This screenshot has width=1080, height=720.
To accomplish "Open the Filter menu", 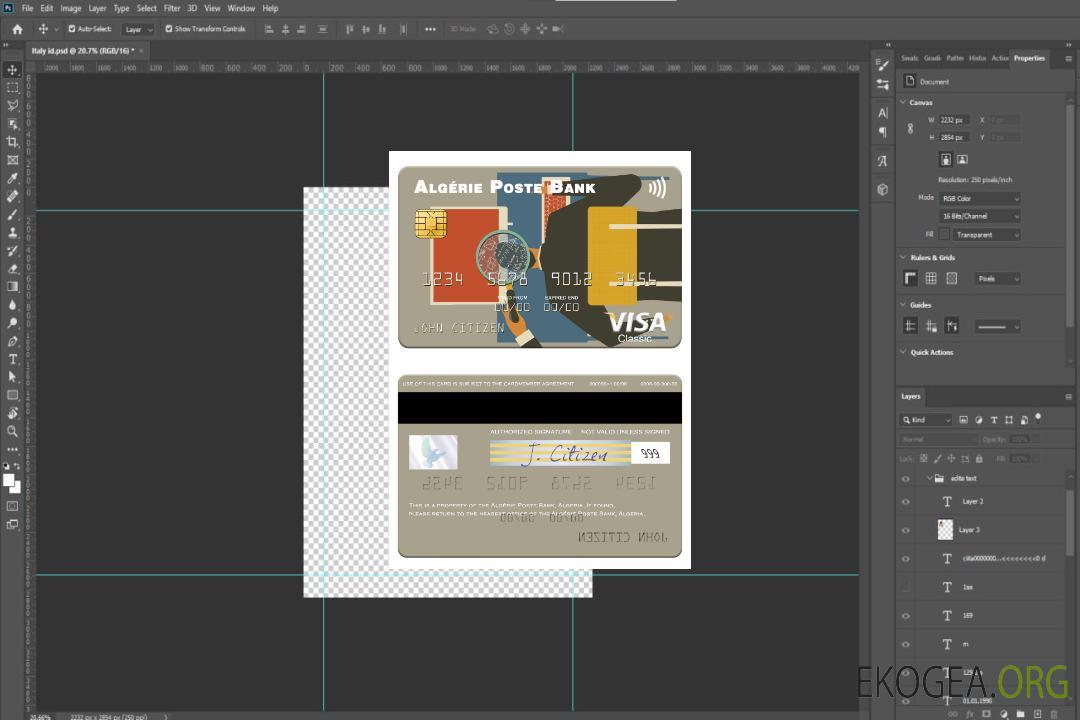I will click(x=172, y=8).
